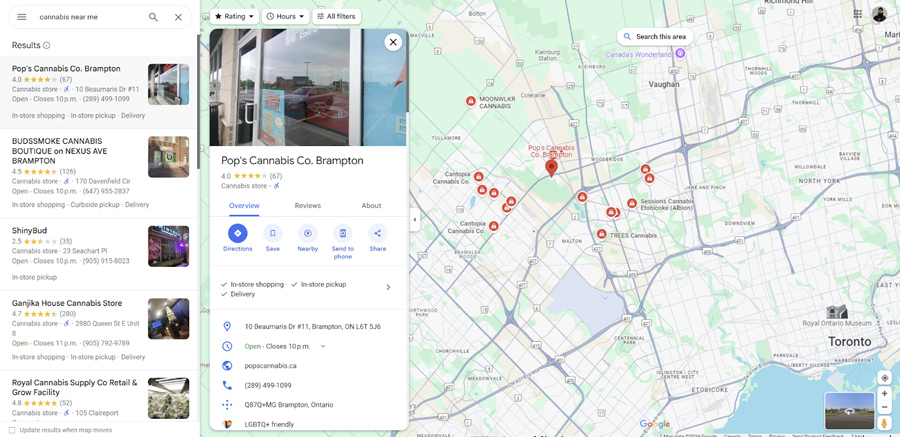The image size is (900, 437).
Task: Open the Google apps grid icon
Action: 858,14
